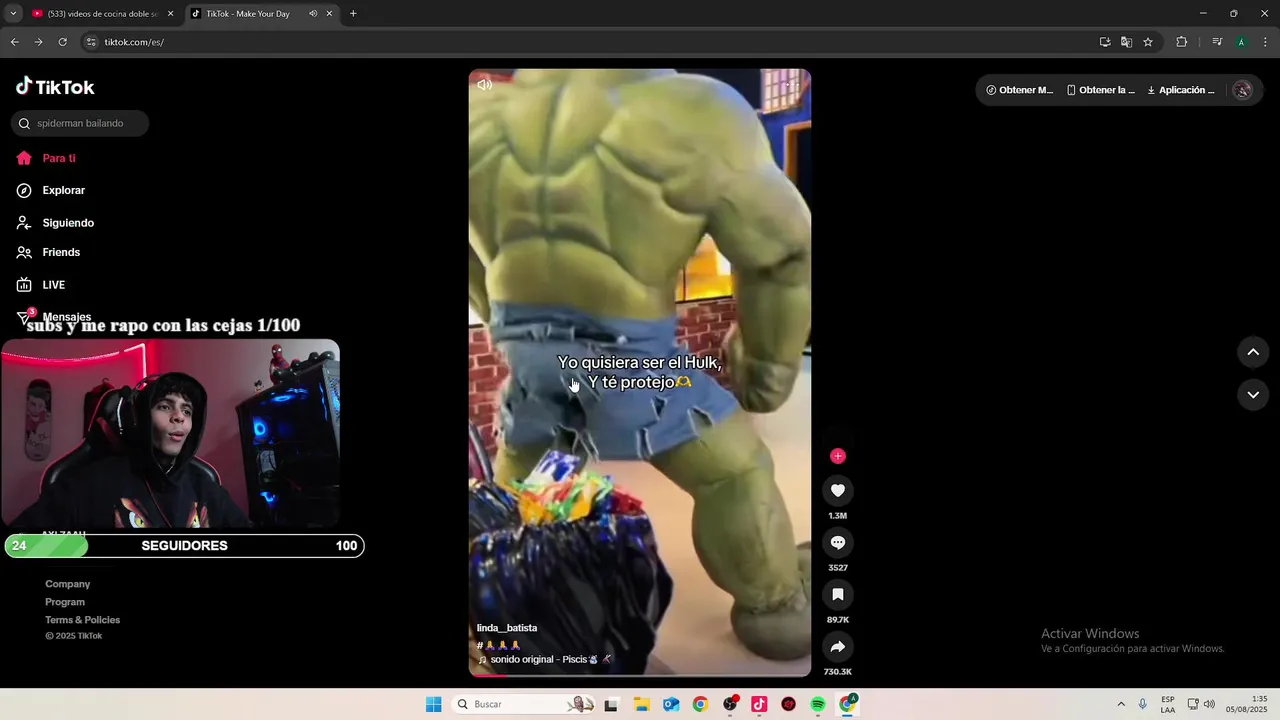Open a new browser tab
Screen dimensions: 1280x720
click(353, 14)
